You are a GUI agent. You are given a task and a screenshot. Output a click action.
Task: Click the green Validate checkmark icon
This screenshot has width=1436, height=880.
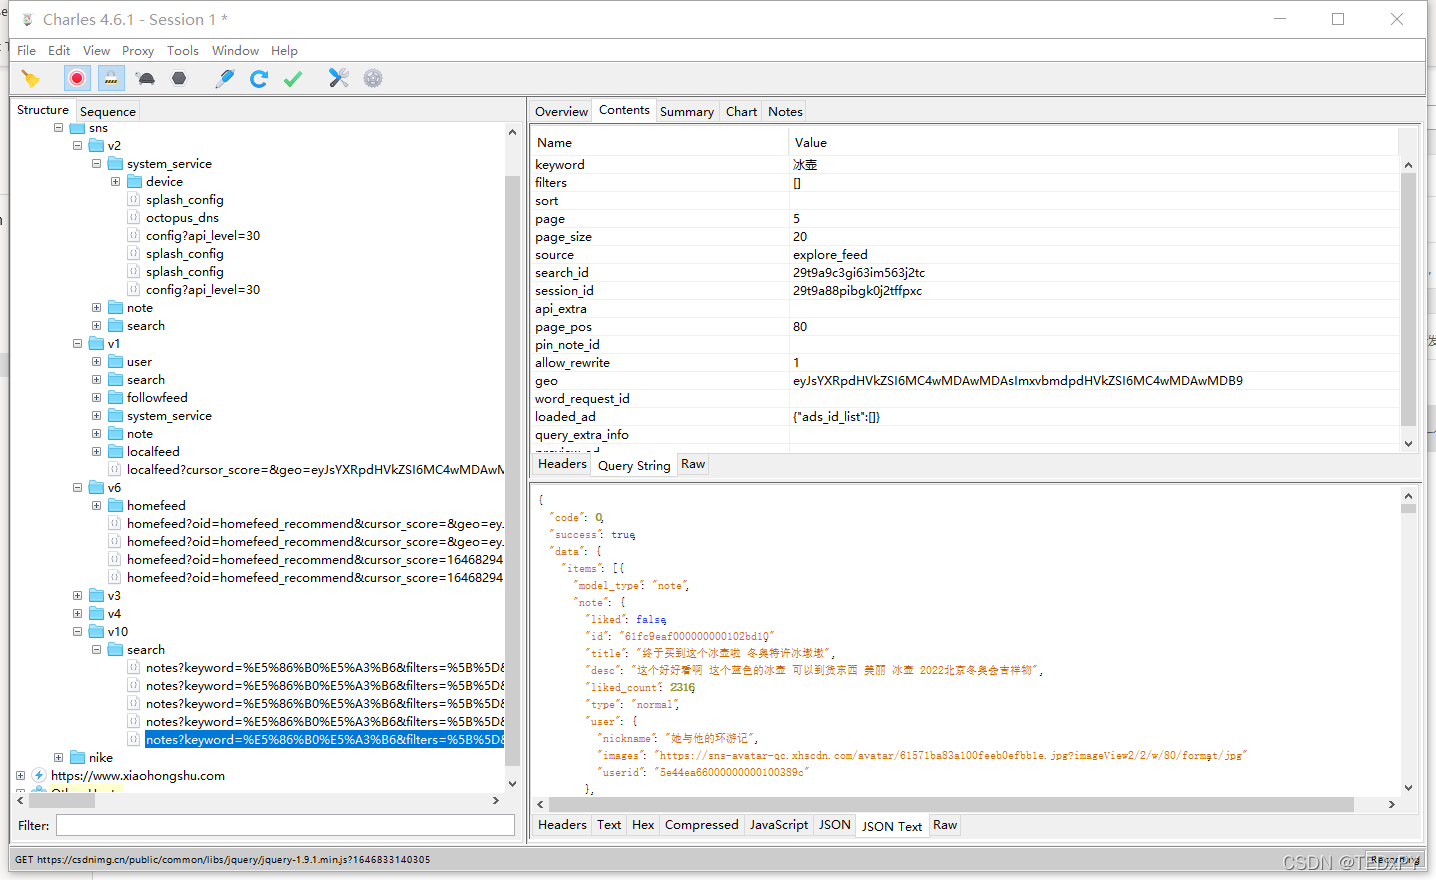pos(293,78)
